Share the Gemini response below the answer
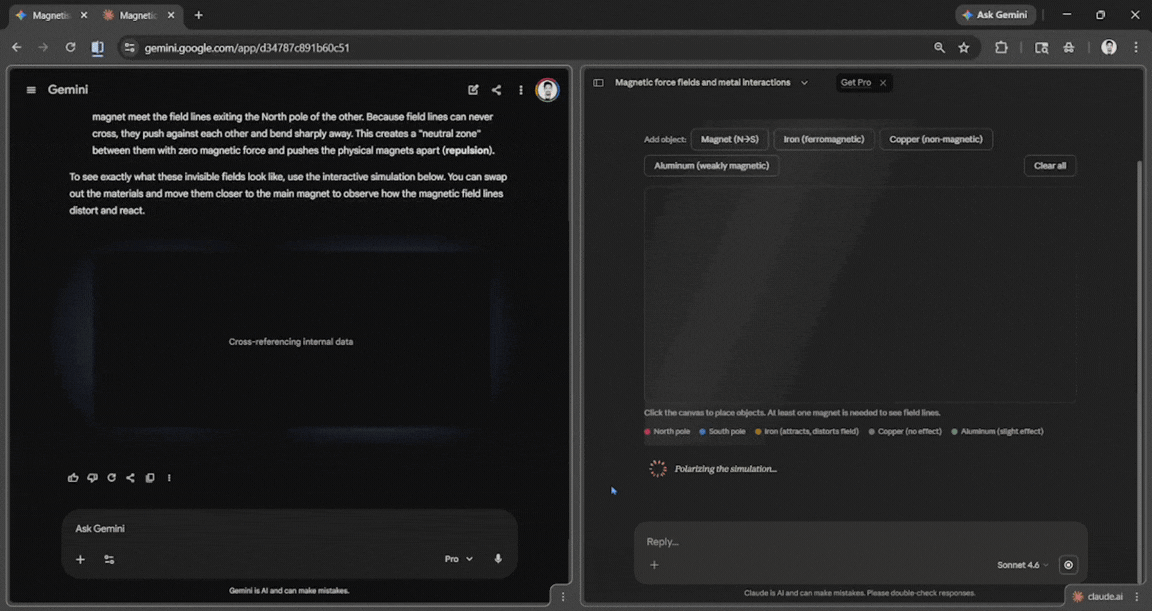Image resolution: width=1152 pixels, height=611 pixels. click(130, 477)
